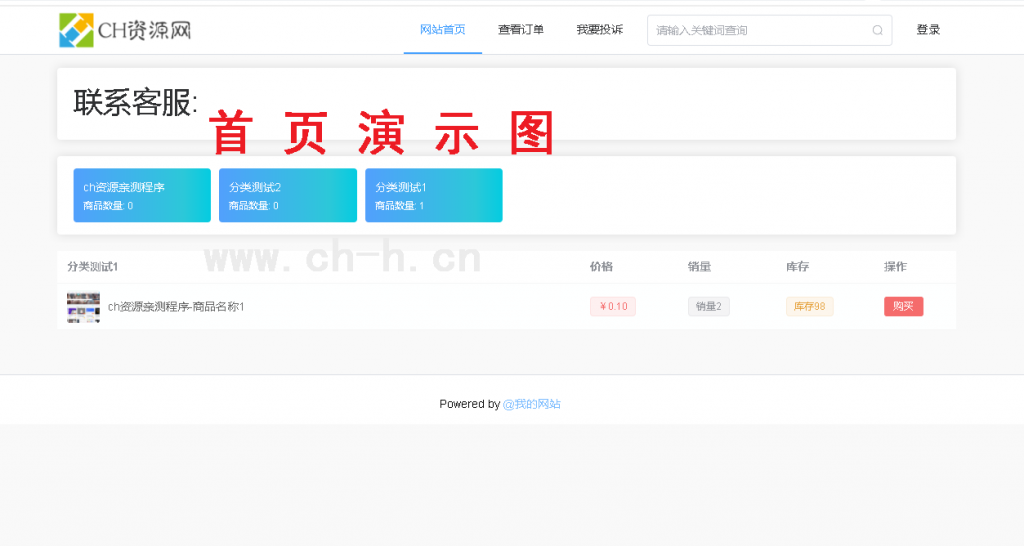Click the CH资源网 site title text

144,30
